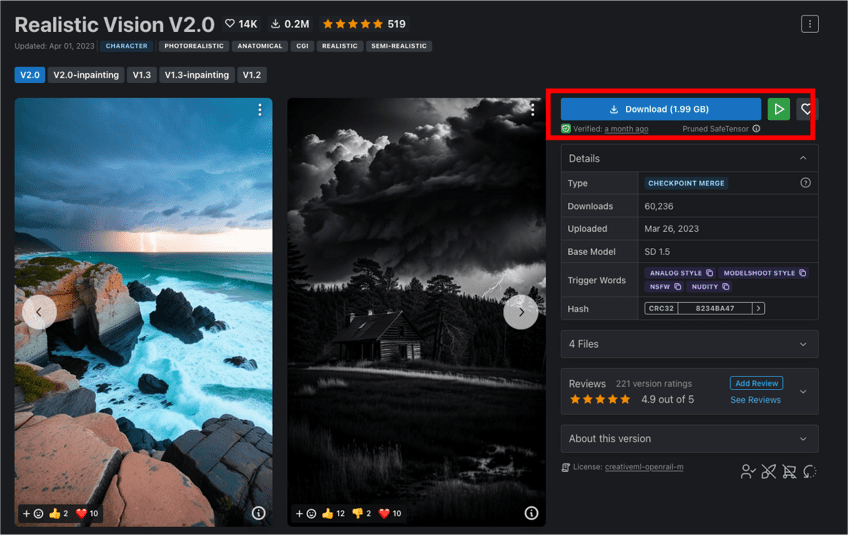This screenshot has width=849, height=535.
Task: Toggle thumbs up reaction on the seascape image
Action: 58,513
